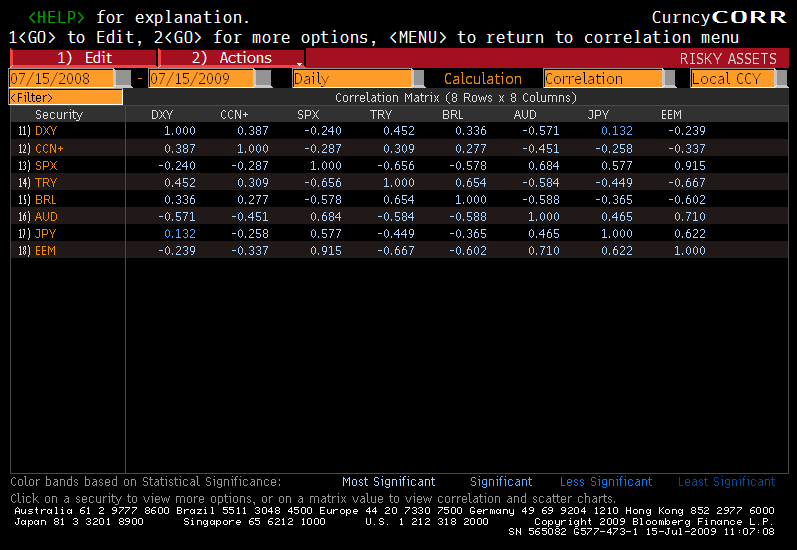Click the Most Significant legend label
The width and height of the screenshot is (797, 550).
pyautogui.click(x=389, y=482)
